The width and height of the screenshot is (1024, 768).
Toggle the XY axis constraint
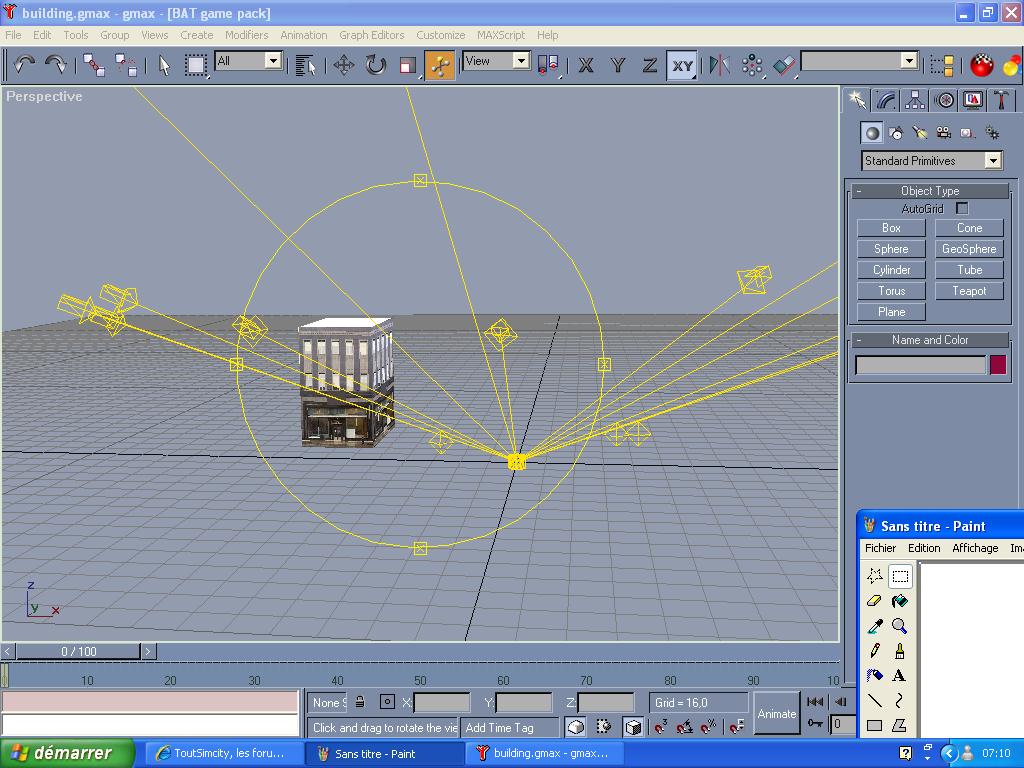[x=682, y=66]
